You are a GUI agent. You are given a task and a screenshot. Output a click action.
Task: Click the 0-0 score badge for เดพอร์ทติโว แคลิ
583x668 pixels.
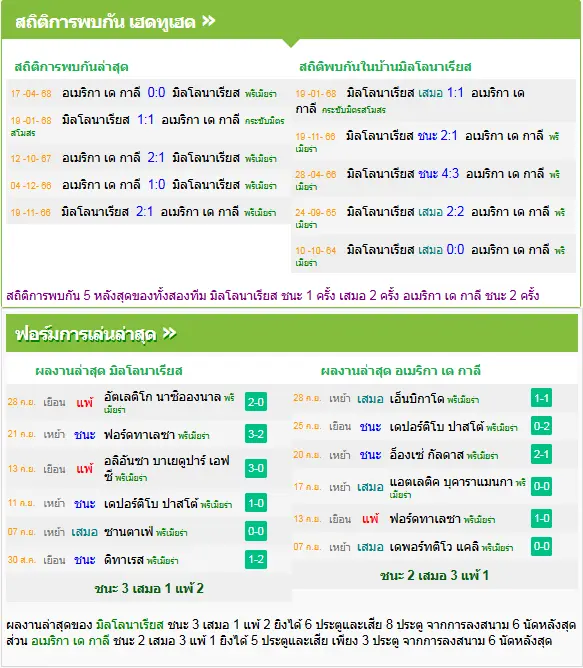click(x=541, y=547)
